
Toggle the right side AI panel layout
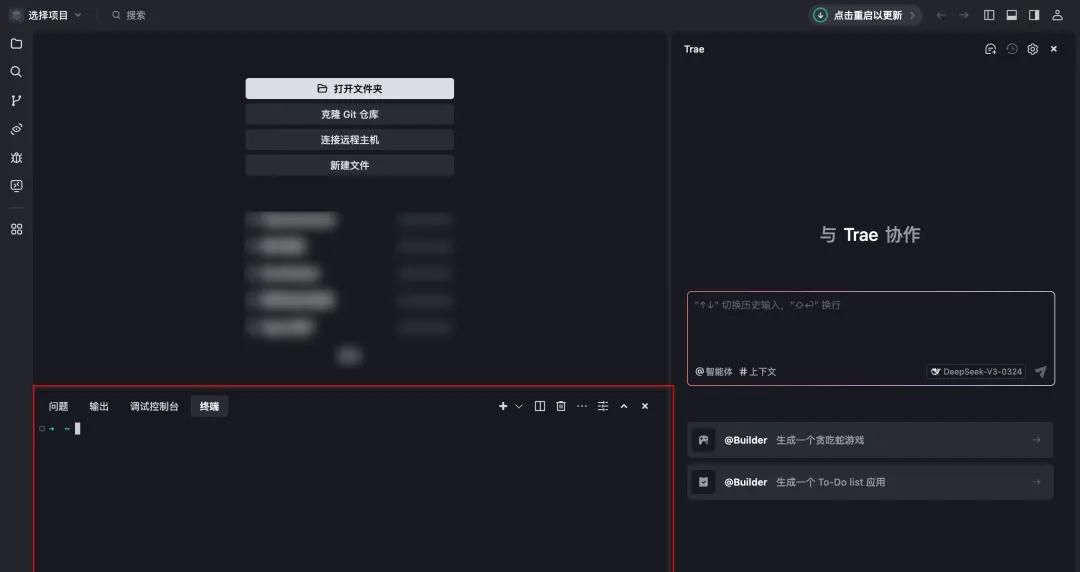(x=1034, y=15)
